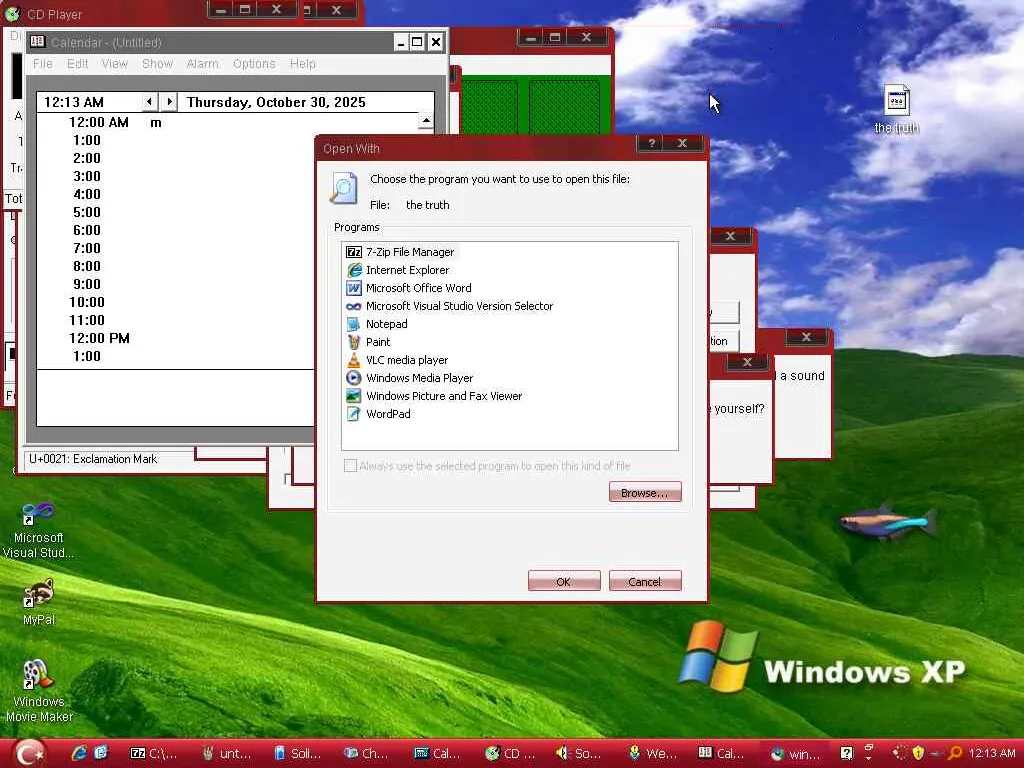Confirm with OK in Open With

click(564, 581)
